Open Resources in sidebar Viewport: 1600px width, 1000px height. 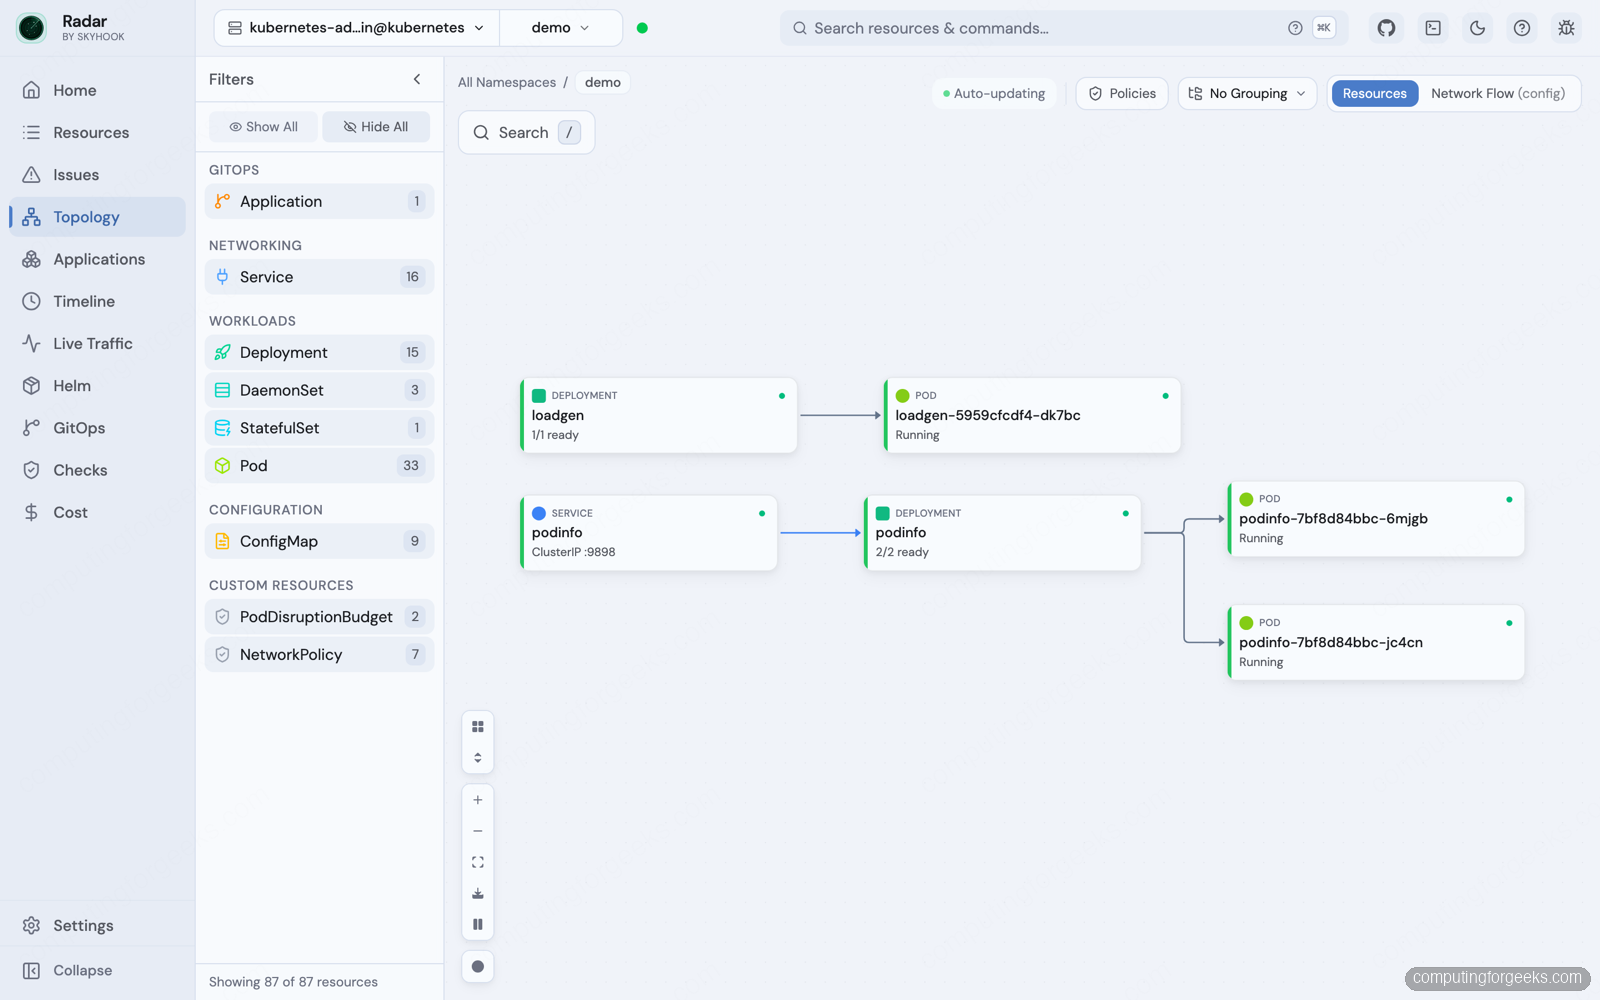point(97,132)
